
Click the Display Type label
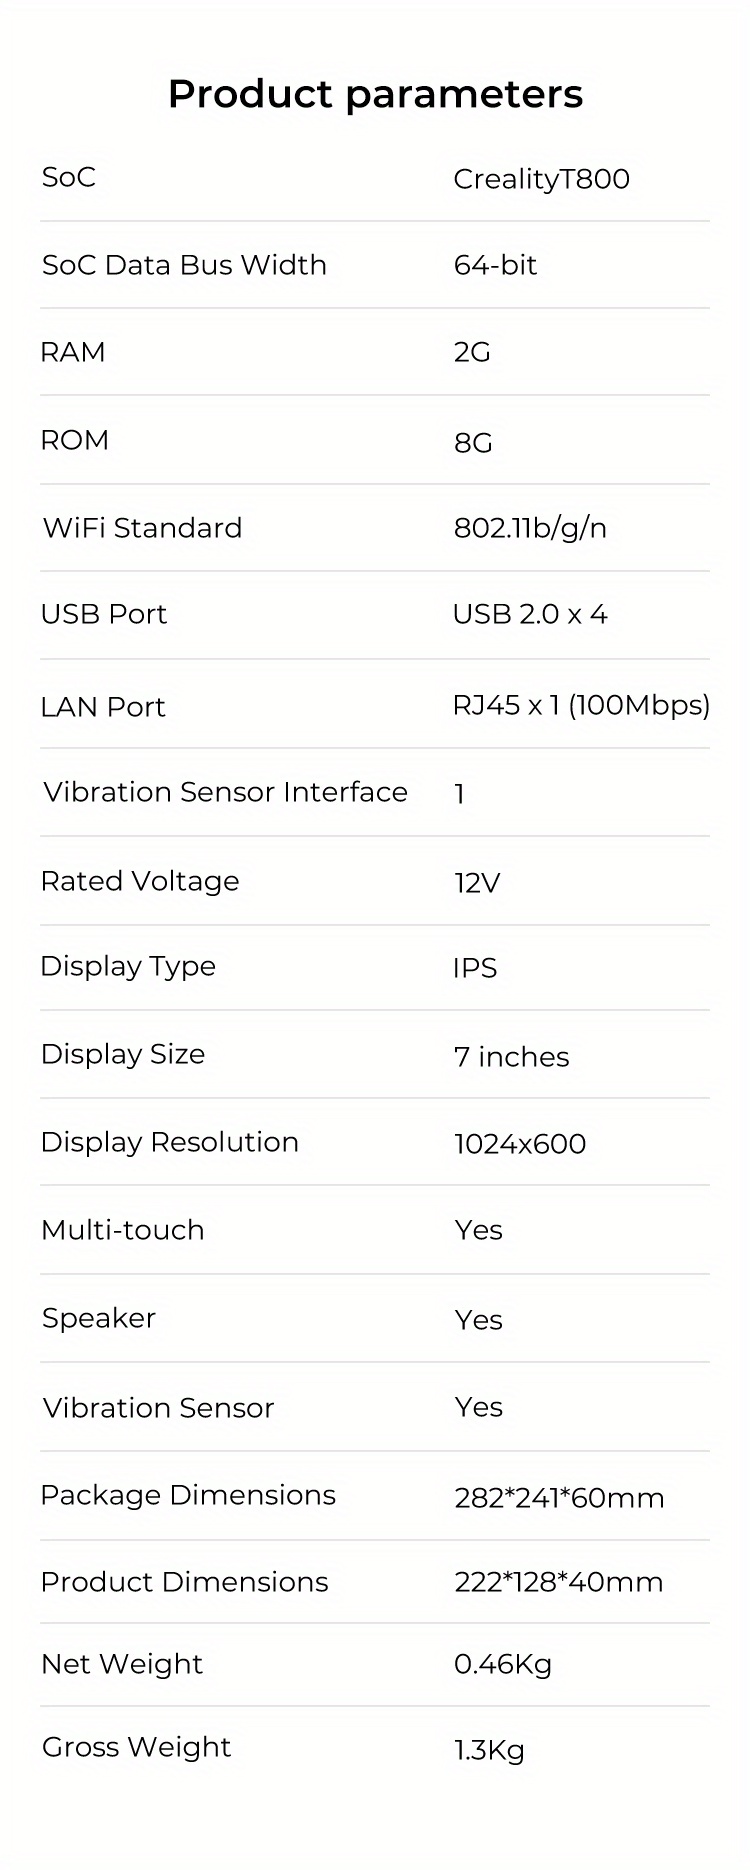(x=128, y=966)
